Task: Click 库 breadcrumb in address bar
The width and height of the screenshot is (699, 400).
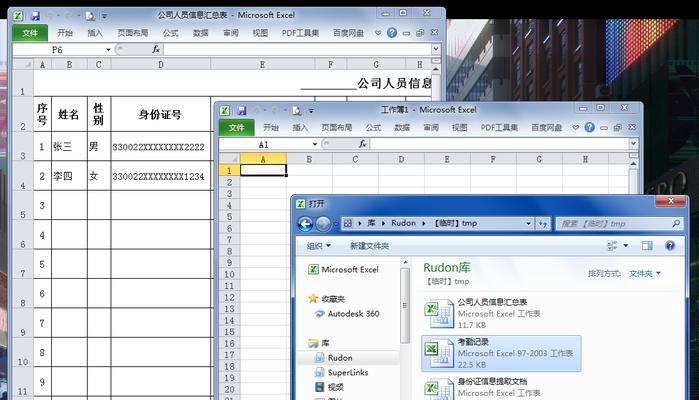Action: (371, 223)
